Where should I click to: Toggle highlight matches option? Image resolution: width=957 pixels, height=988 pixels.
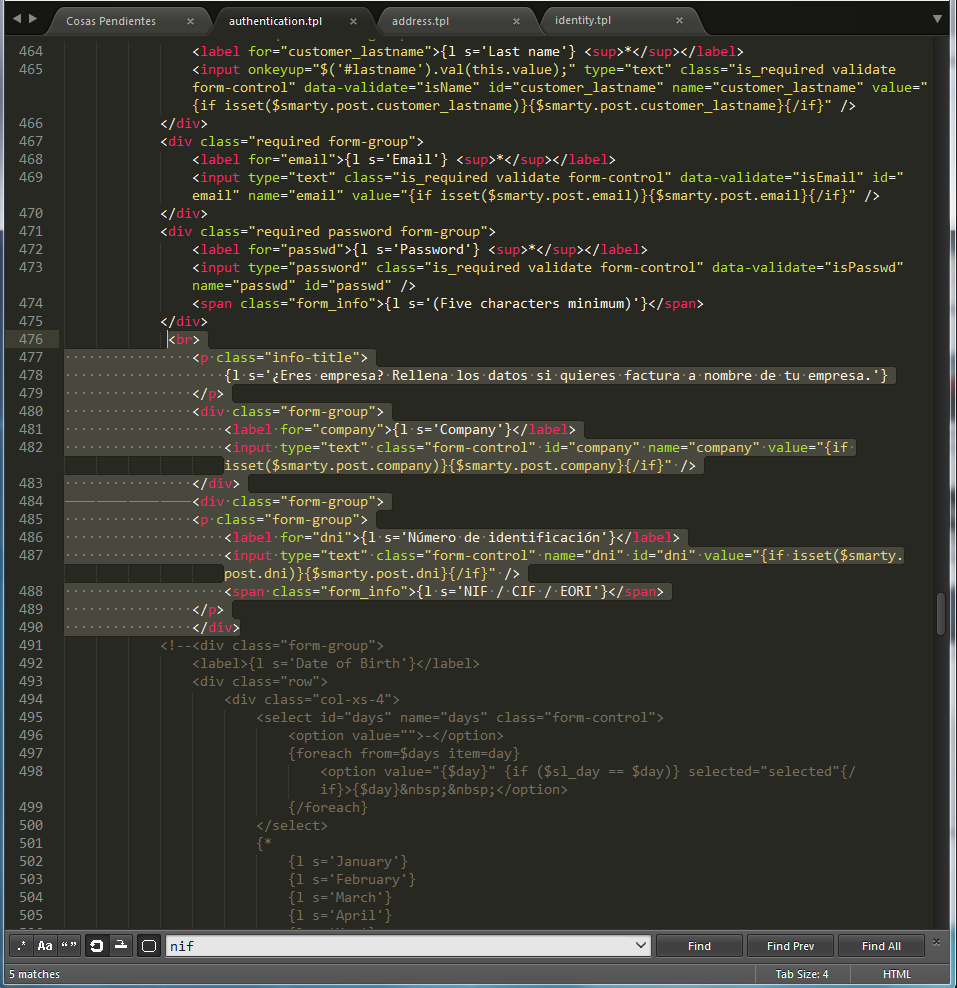[149, 946]
